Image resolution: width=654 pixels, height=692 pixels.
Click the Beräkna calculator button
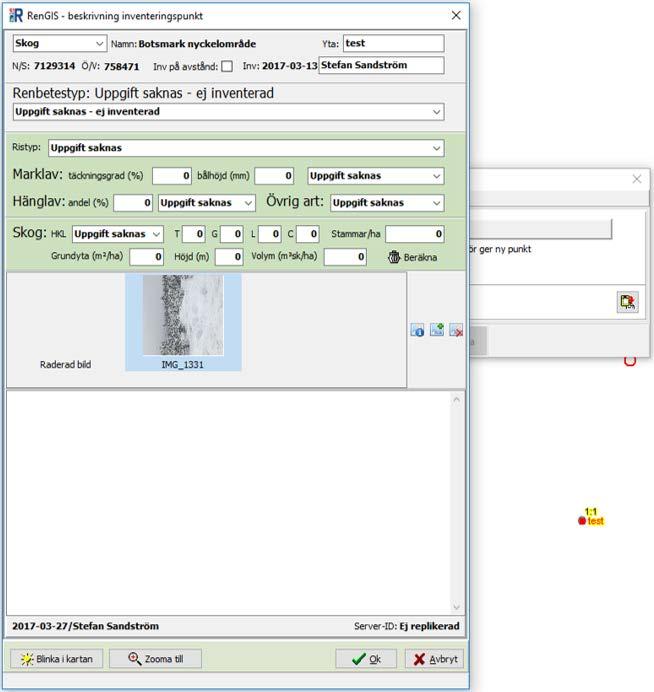click(413, 257)
